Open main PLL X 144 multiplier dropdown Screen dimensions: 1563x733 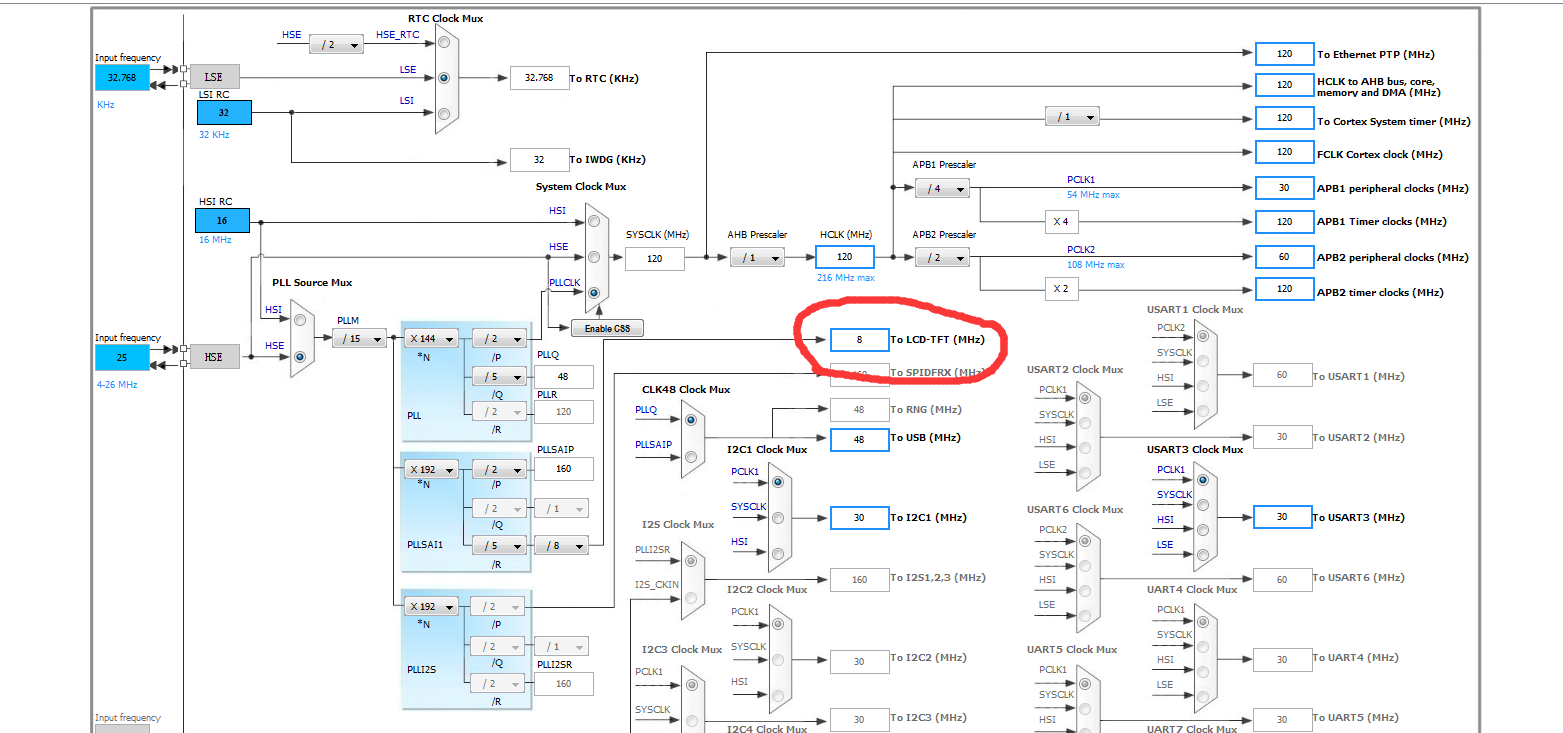[x=431, y=338]
